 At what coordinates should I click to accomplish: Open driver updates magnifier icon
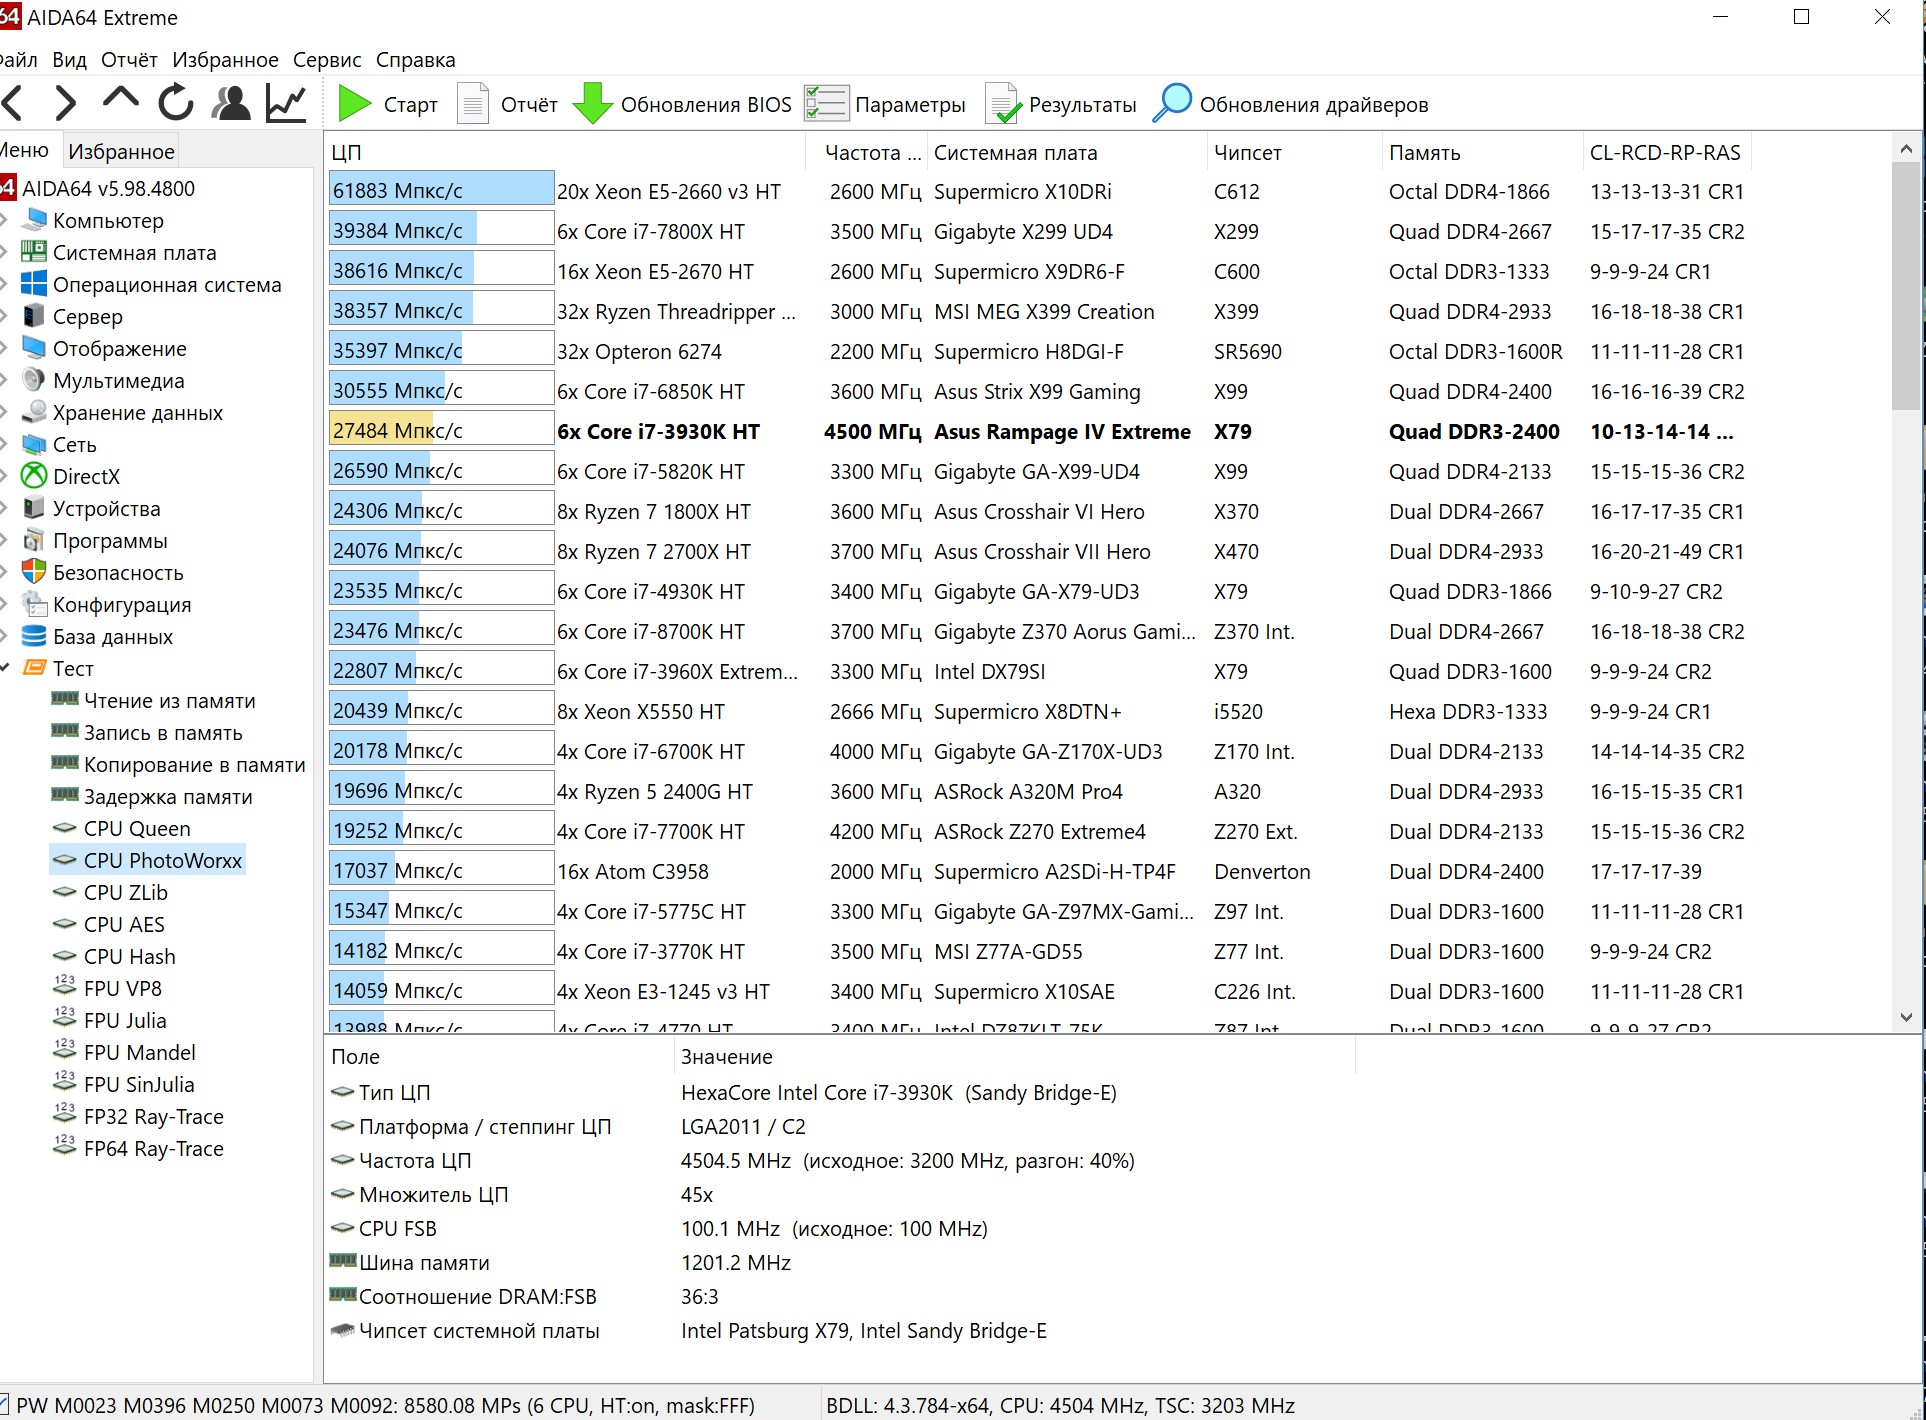(x=1172, y=104)
